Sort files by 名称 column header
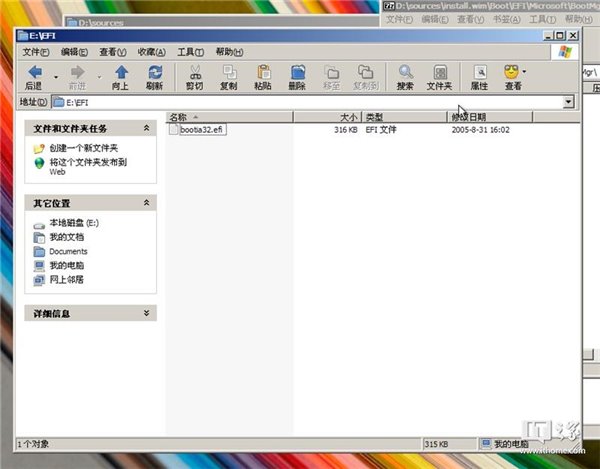The height and width of the screenshot is (469, 600). point(230,117)
